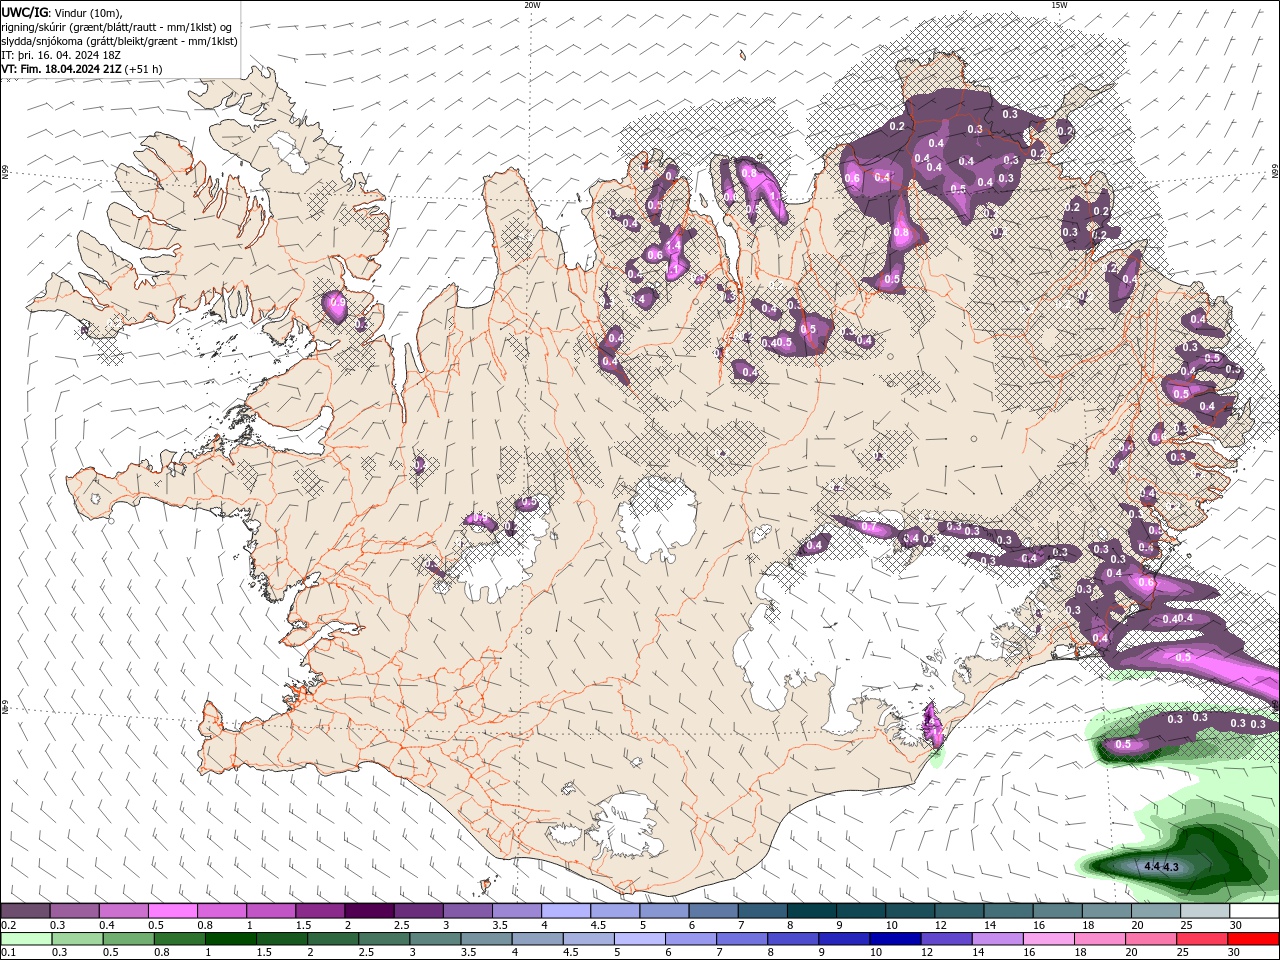Select the crimson 25 rain legend swatch
This screenshot has height=960, width=1280.
(x=1203, y=939)
